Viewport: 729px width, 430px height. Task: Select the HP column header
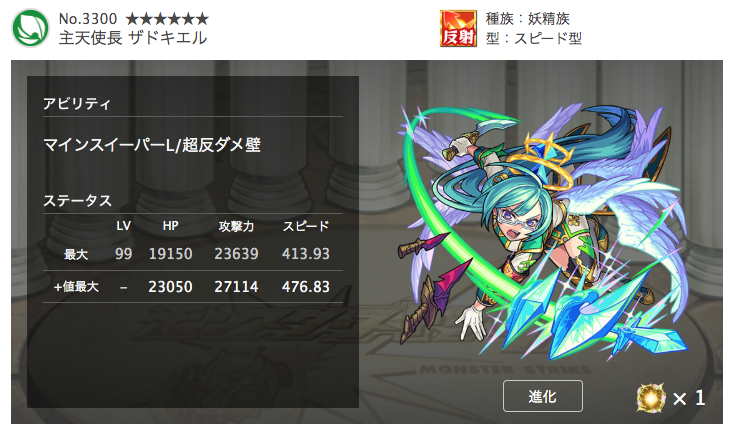pyautogui.click(x=171, y=226)
